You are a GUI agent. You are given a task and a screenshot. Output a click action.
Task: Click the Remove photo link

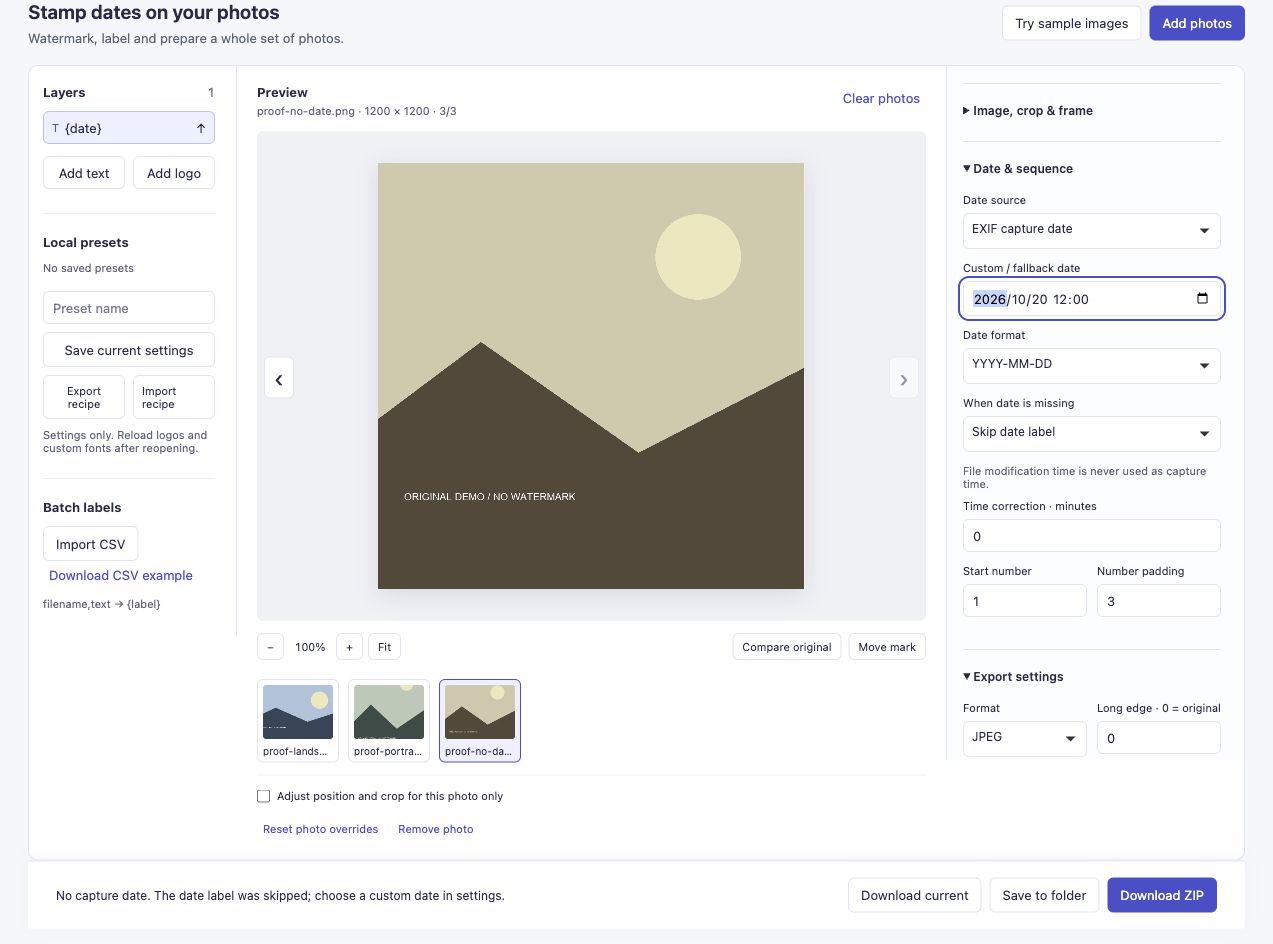pos(436,829)
